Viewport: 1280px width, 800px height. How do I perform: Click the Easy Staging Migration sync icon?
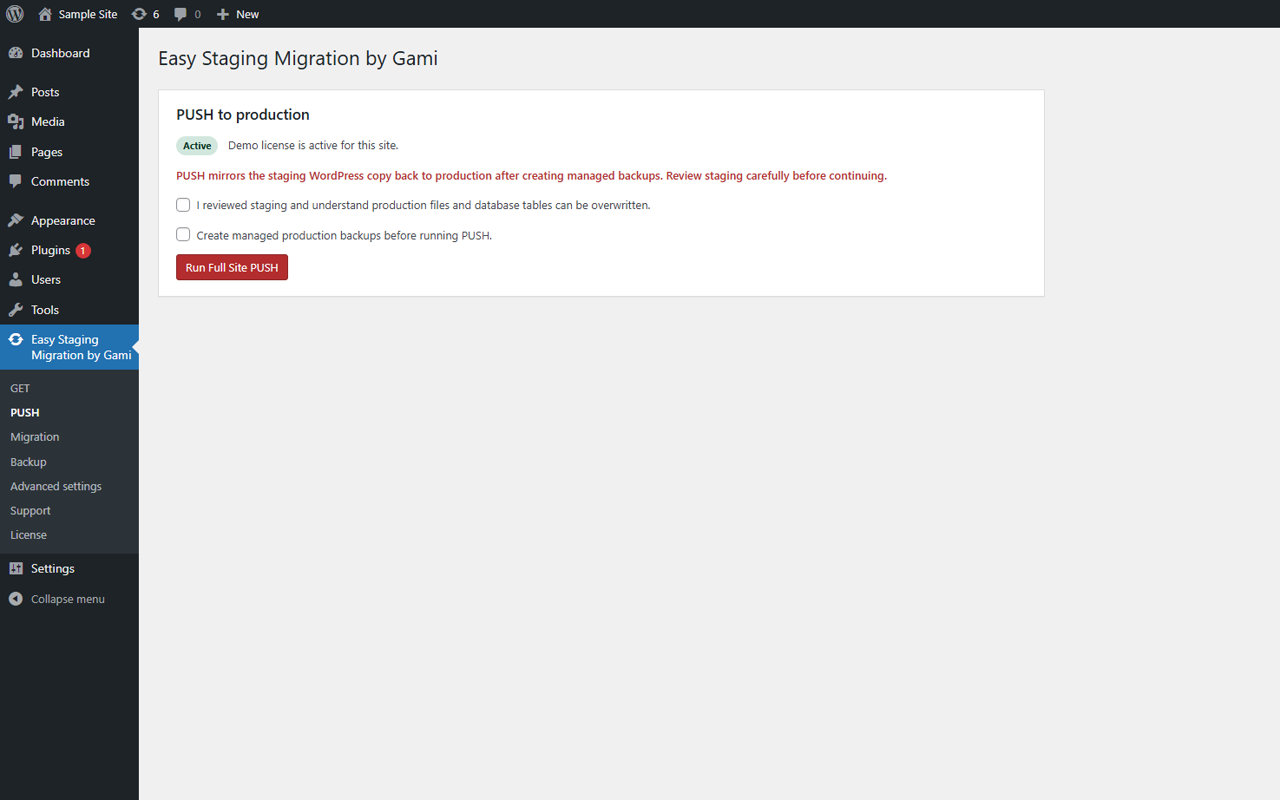pos(16,340)
